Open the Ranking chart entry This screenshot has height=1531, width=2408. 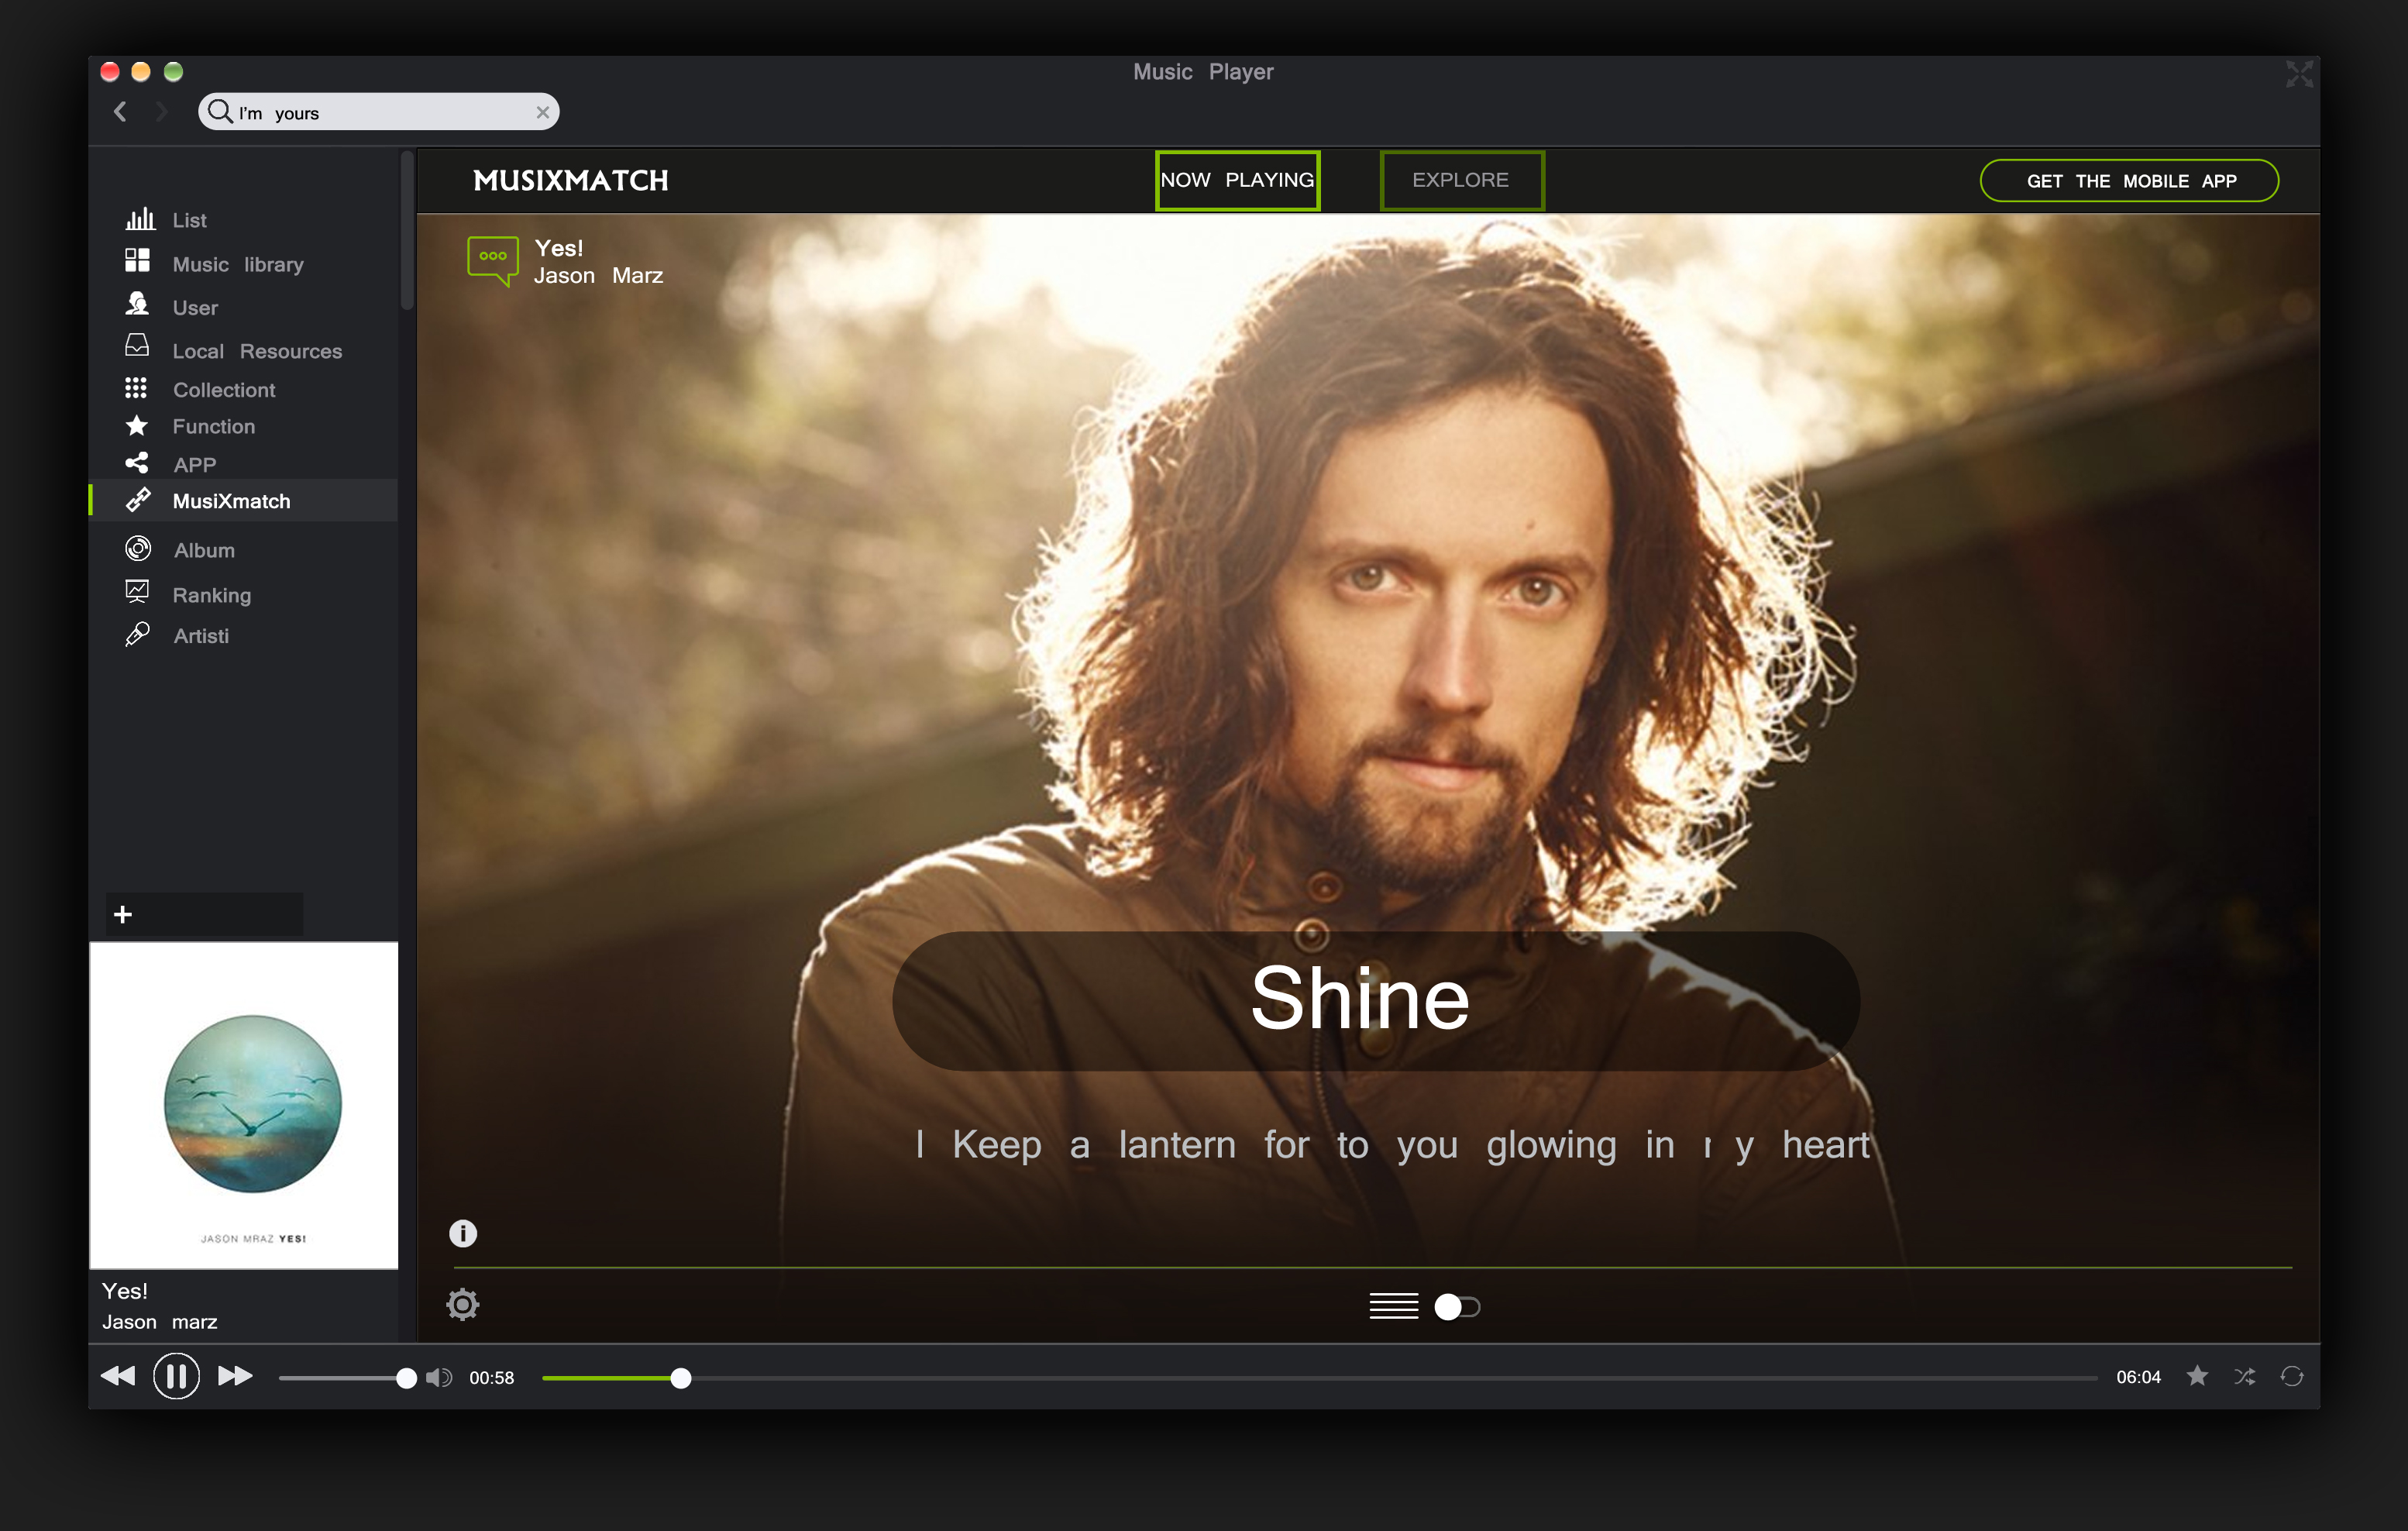pyautogui.click(x=188, y=594)
